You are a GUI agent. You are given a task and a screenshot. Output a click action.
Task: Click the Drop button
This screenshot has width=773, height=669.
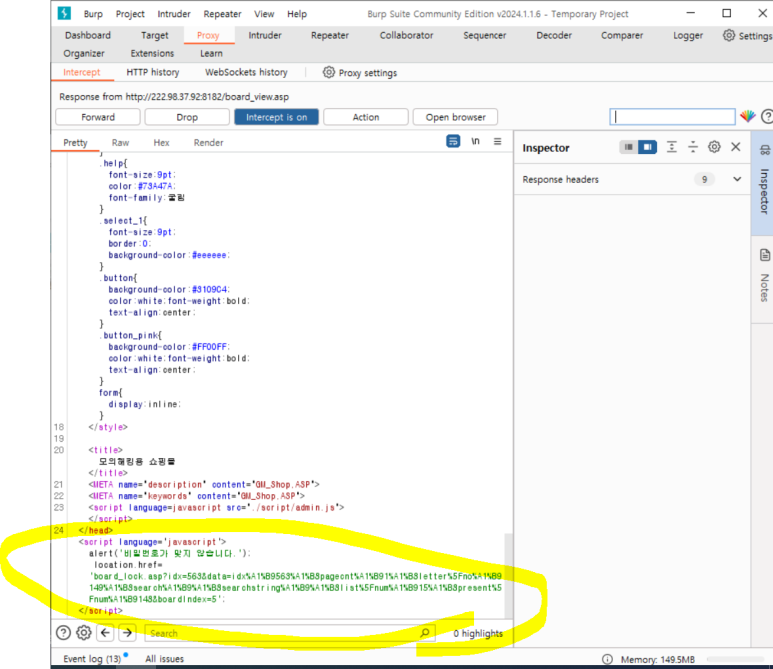coord(187,117)
